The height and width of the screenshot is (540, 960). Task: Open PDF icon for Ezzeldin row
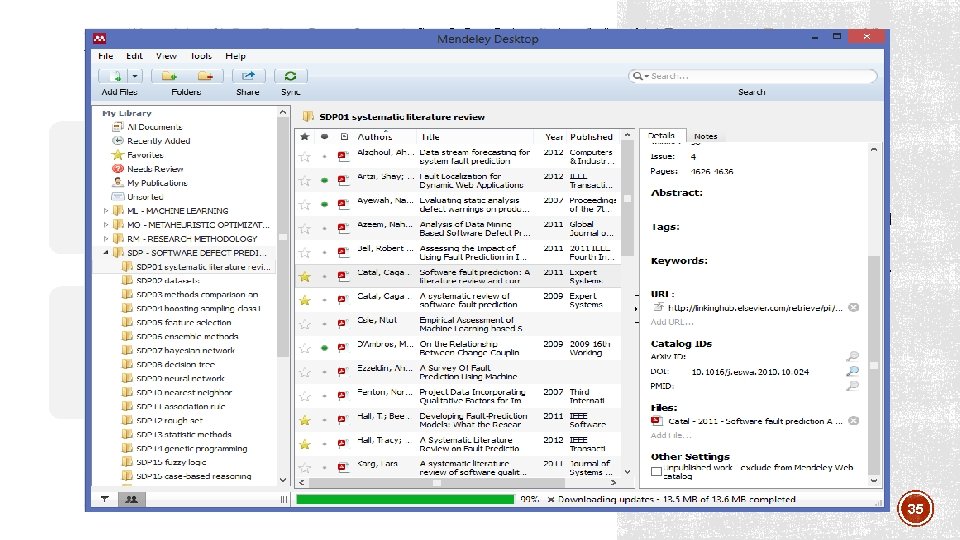343,372
